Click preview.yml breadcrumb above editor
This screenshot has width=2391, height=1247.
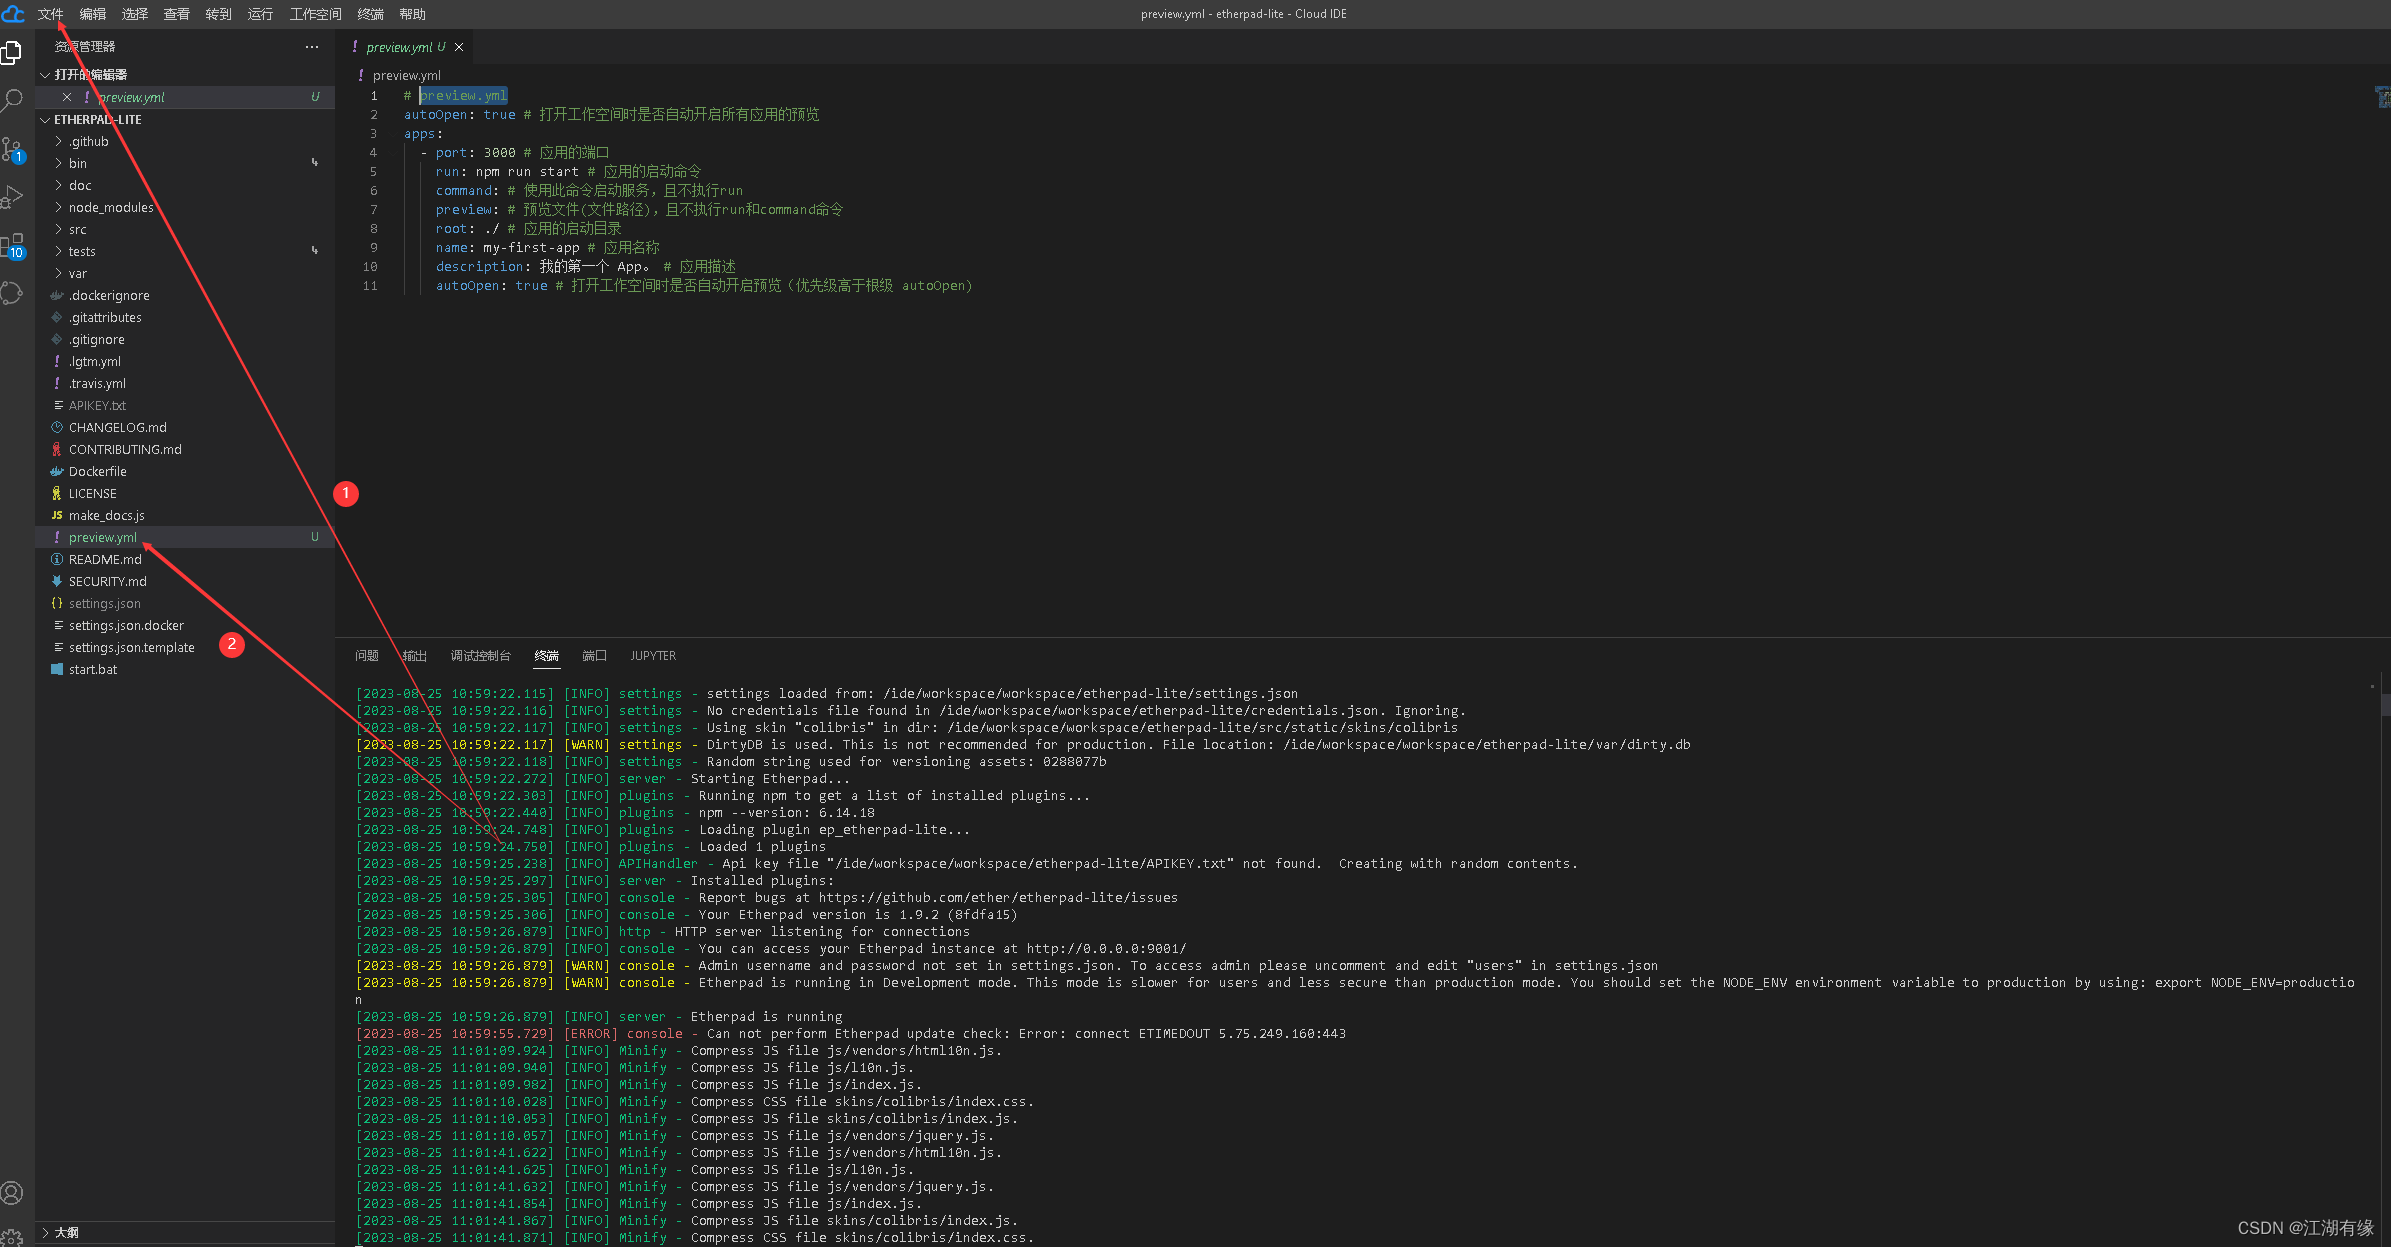[x=406, y=75]
